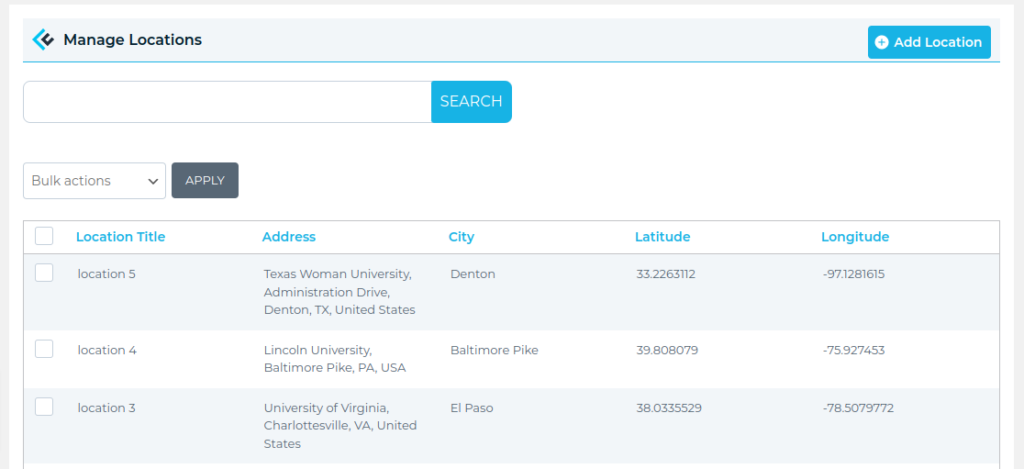This screenshot has height=469, width=1024.
Task: Click the Latitude column header
Action: click(662, 237)
